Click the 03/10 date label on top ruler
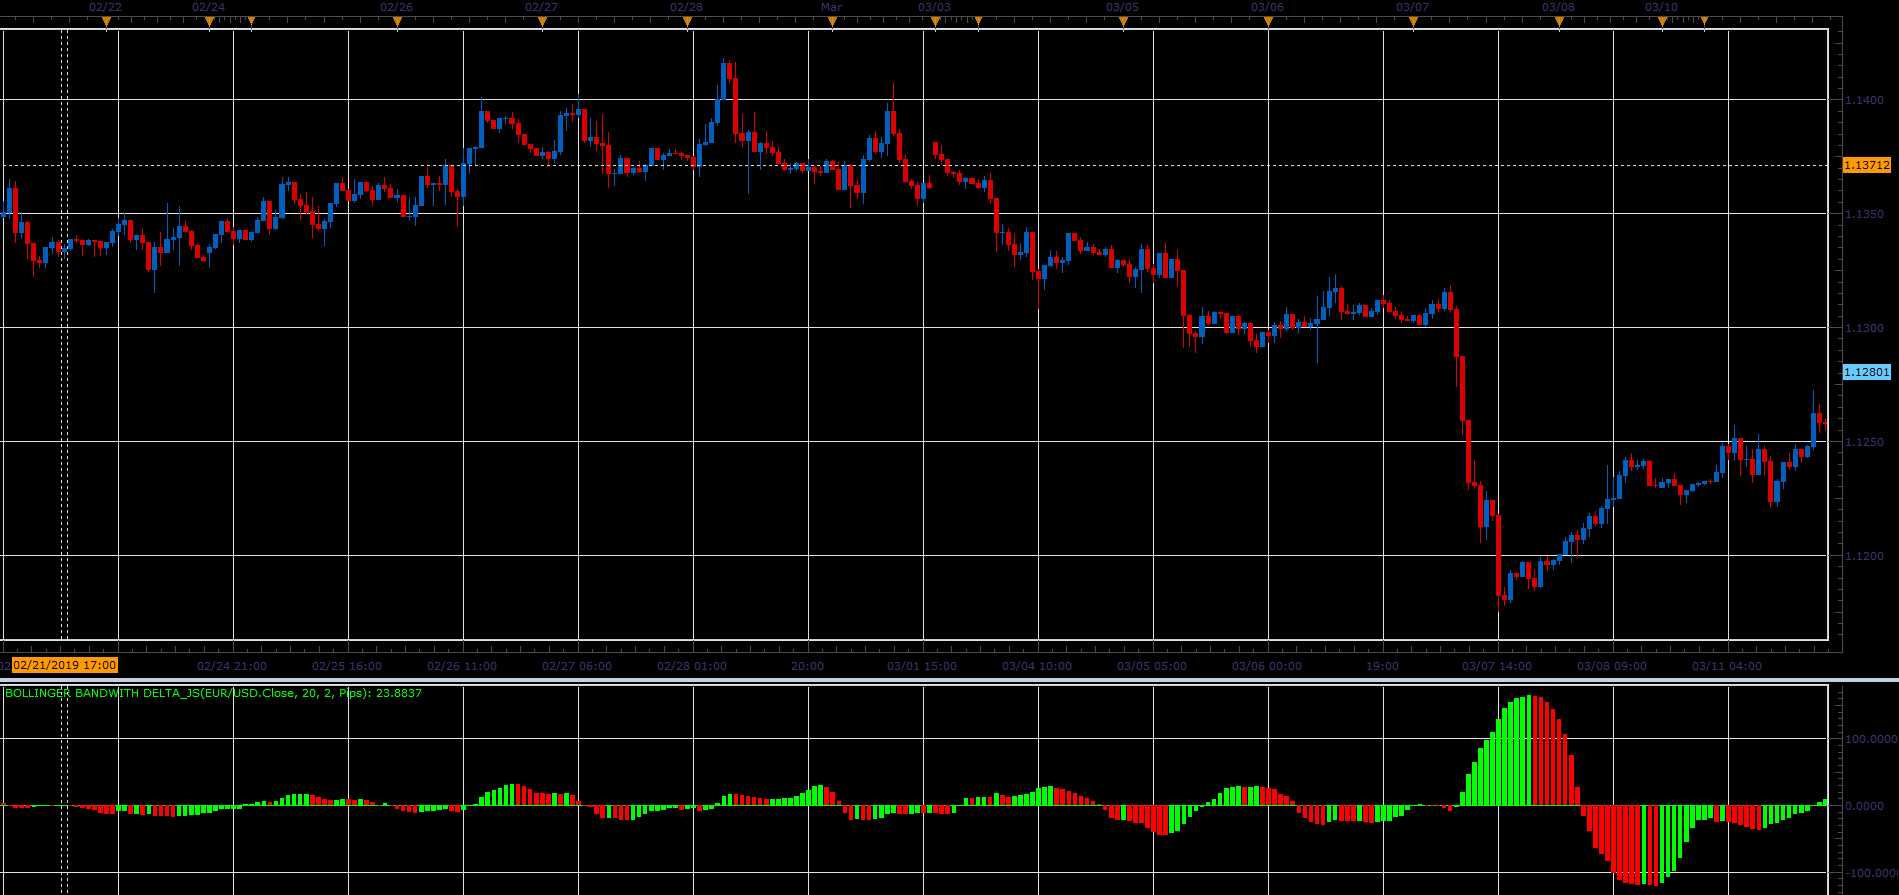Image resolution: width=1899 pixels, height=895 pixels. pyautogui.click(x=1661, y=7)
